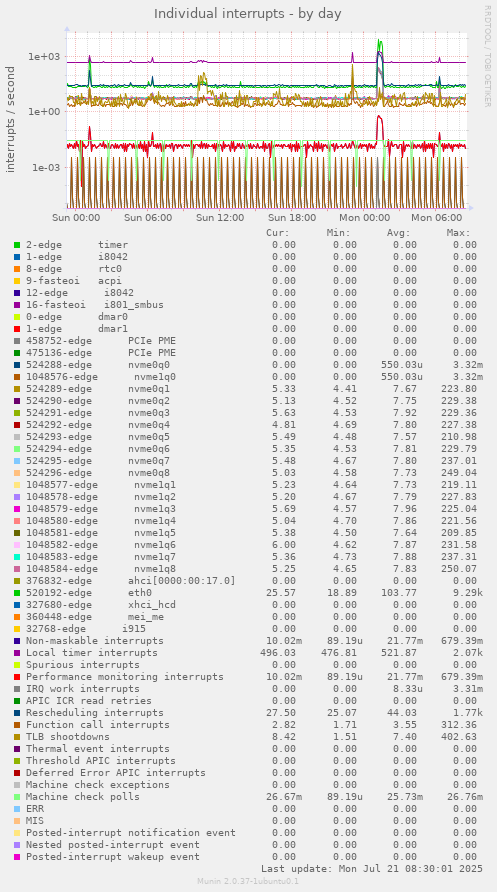Image resolution: width=497 pixels, height=892 pixels.
Task: Click the Machine check polls color swatch
Action: 16,796
